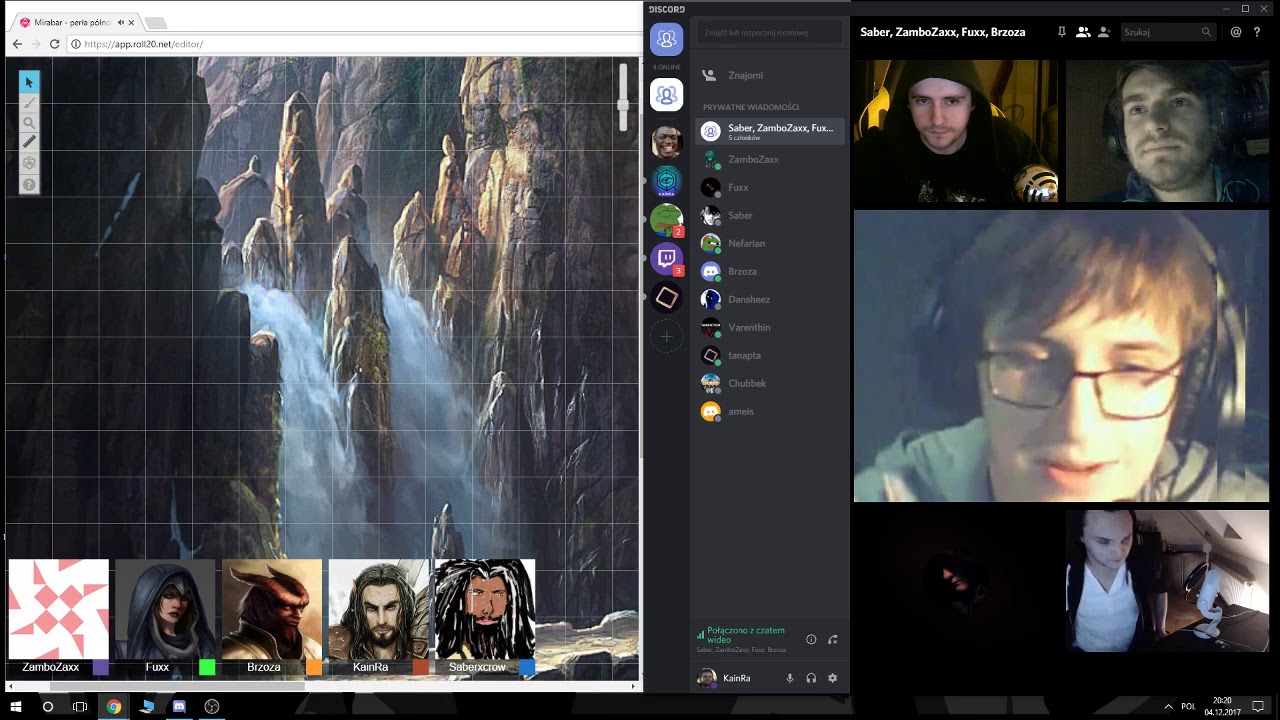Screen dimensions: 1280x720
Task: Toggle Discord microphone mute
Action: [x=790, y=678]
